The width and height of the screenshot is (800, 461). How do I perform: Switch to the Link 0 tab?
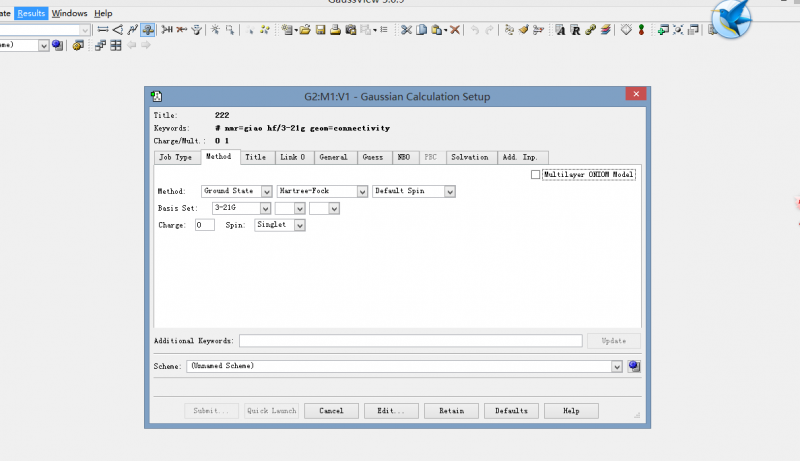coord(293,157)
